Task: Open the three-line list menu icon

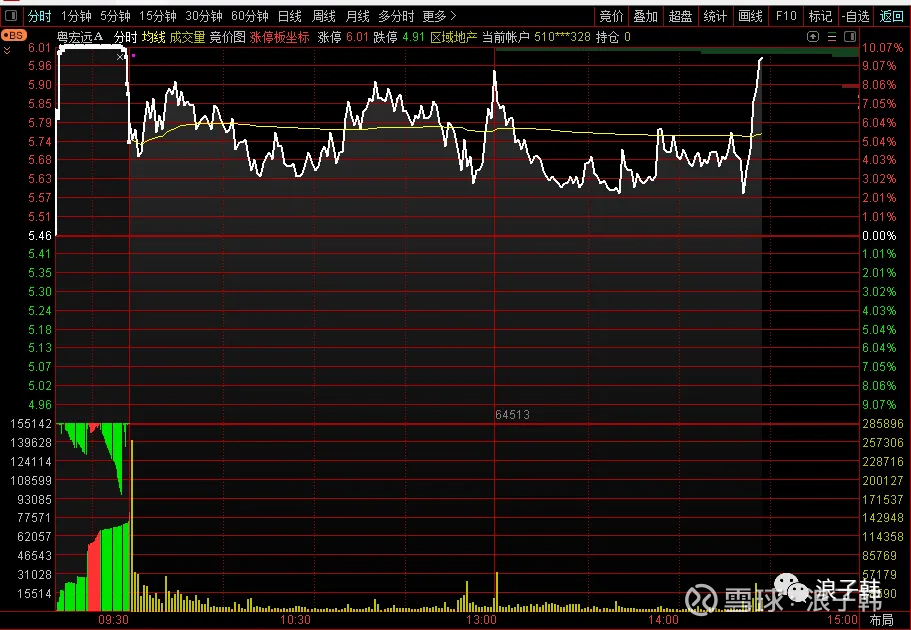Action: coord(832,37)
